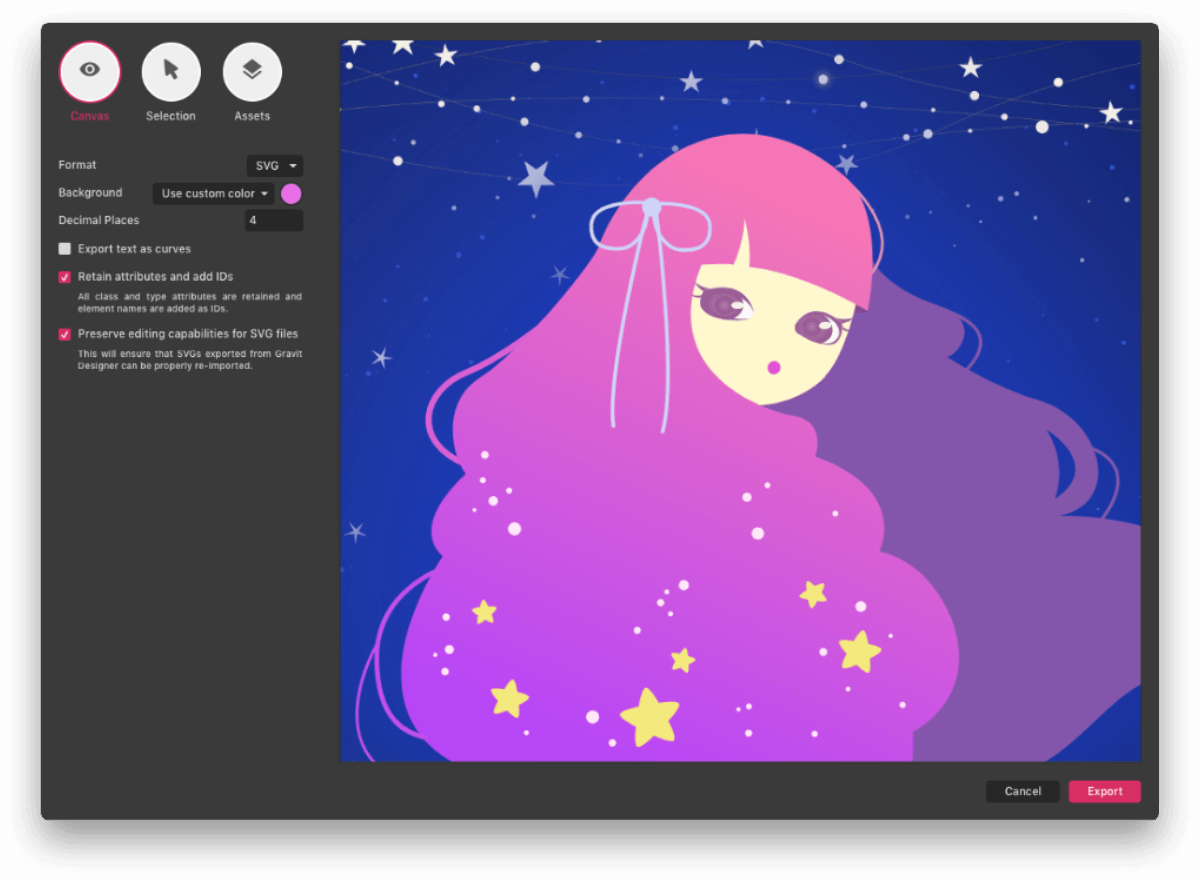
Task: Open the pink background color swatch
Action: (291, 194)
